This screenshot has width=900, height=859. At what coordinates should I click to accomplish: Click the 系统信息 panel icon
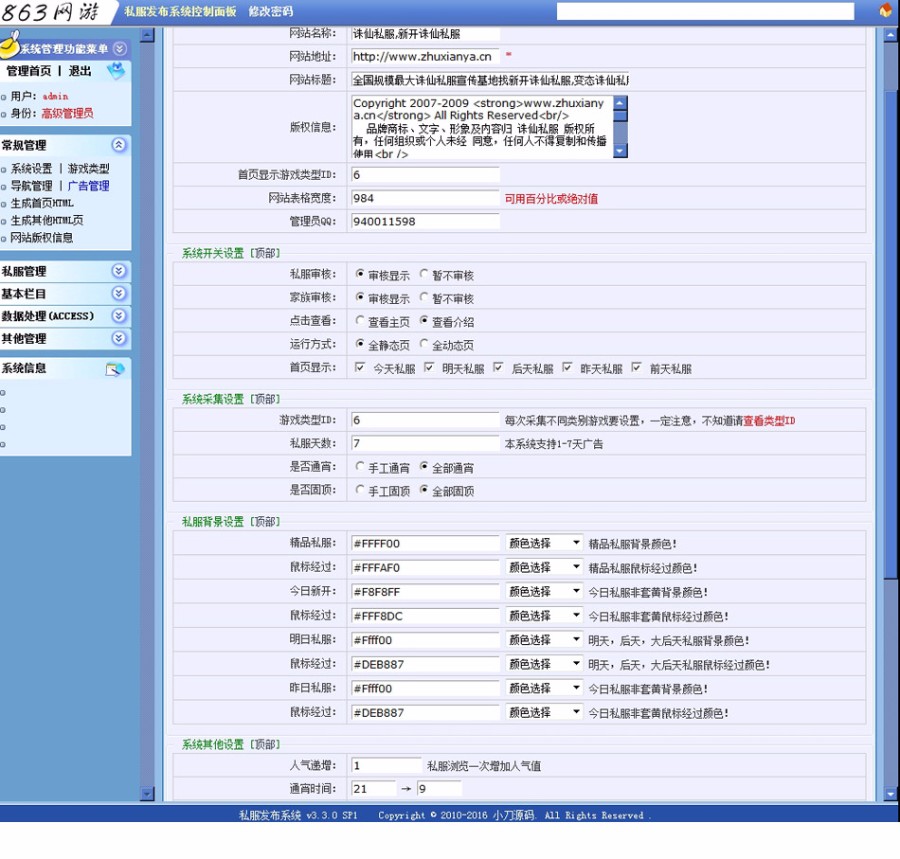click(x=115, y=369)
